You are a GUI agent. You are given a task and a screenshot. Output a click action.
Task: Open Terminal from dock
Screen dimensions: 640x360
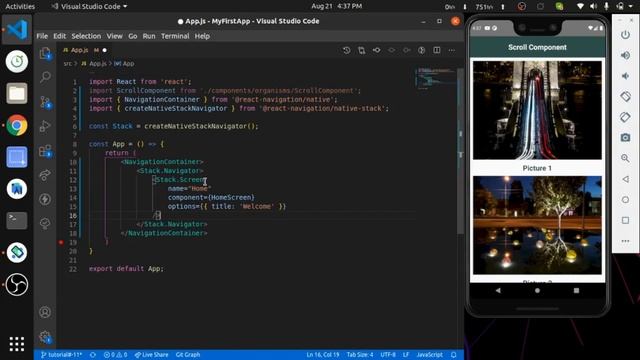coord(17,220)
